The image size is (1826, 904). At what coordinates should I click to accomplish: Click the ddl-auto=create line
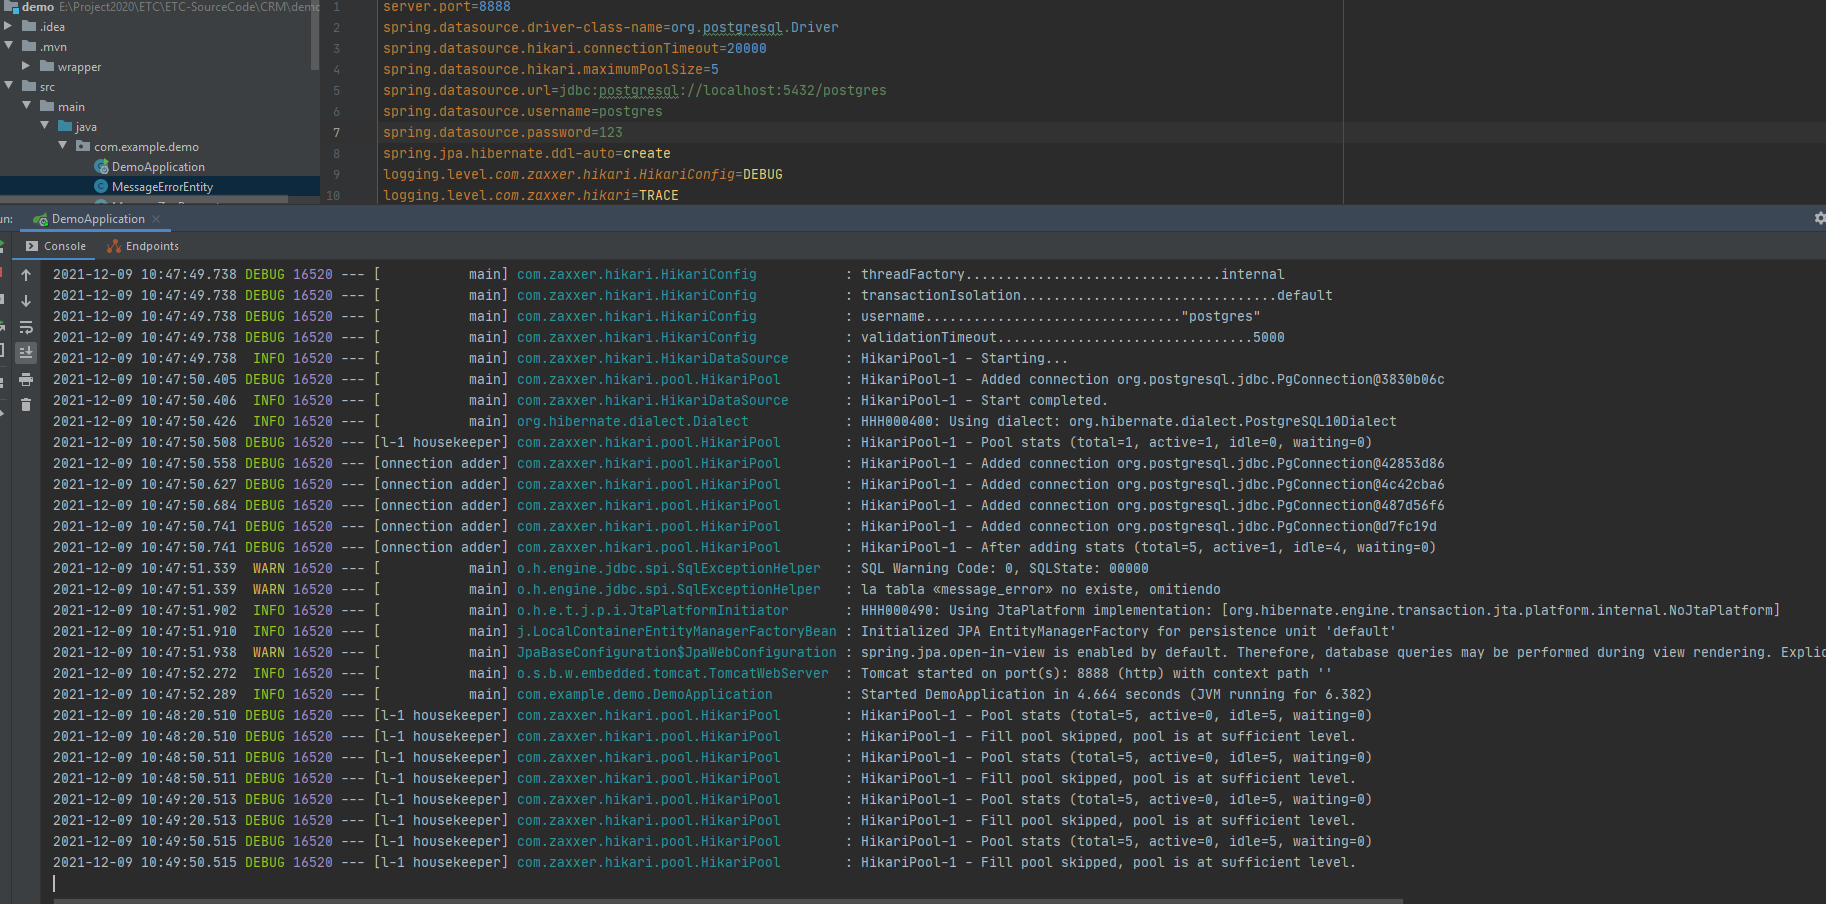tap(526, 154)
